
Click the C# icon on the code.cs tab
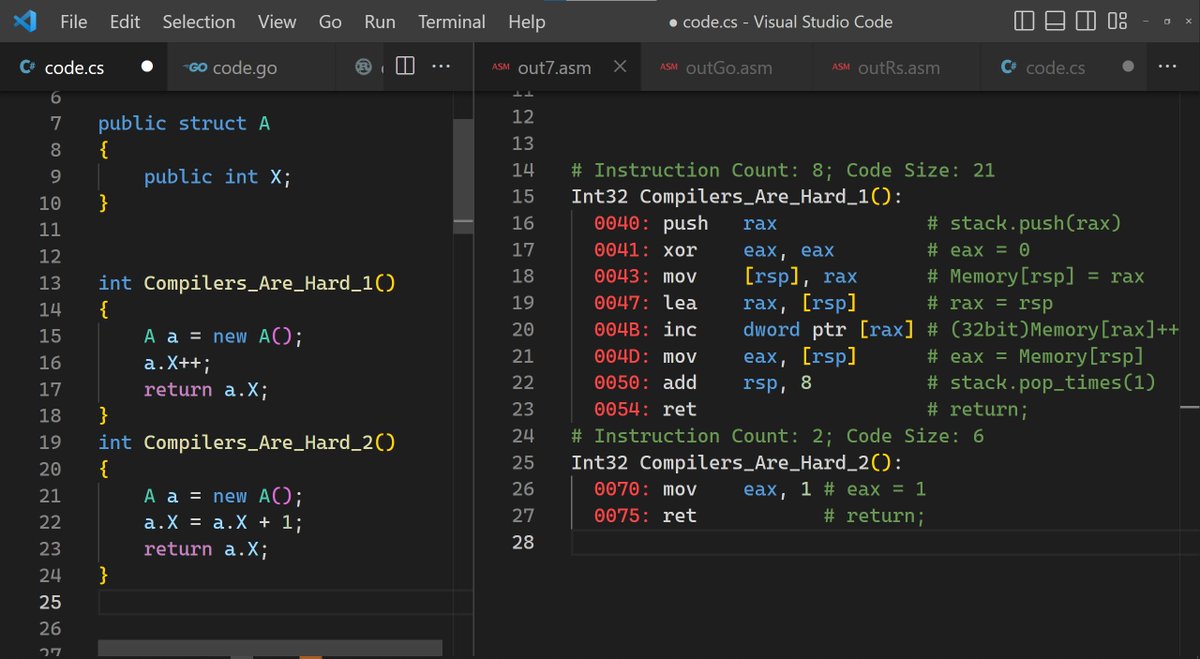pos(25,67)
